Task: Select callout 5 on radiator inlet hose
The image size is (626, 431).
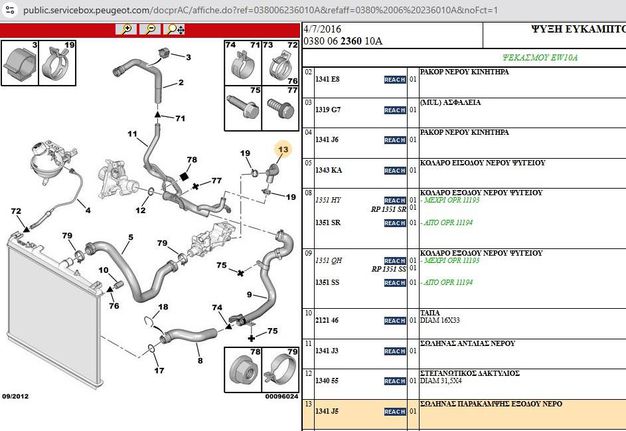Action: [x=131, y=237]
